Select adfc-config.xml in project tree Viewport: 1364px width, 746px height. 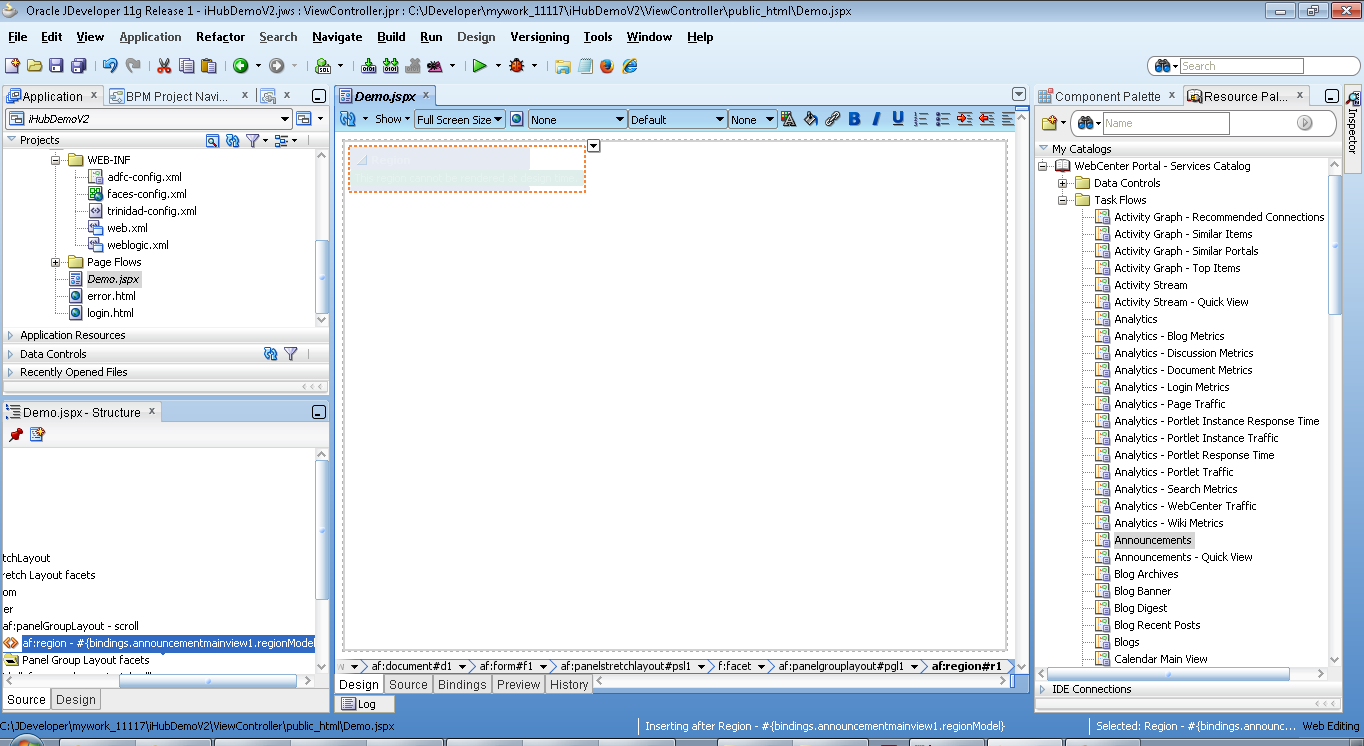pos(144,177)
